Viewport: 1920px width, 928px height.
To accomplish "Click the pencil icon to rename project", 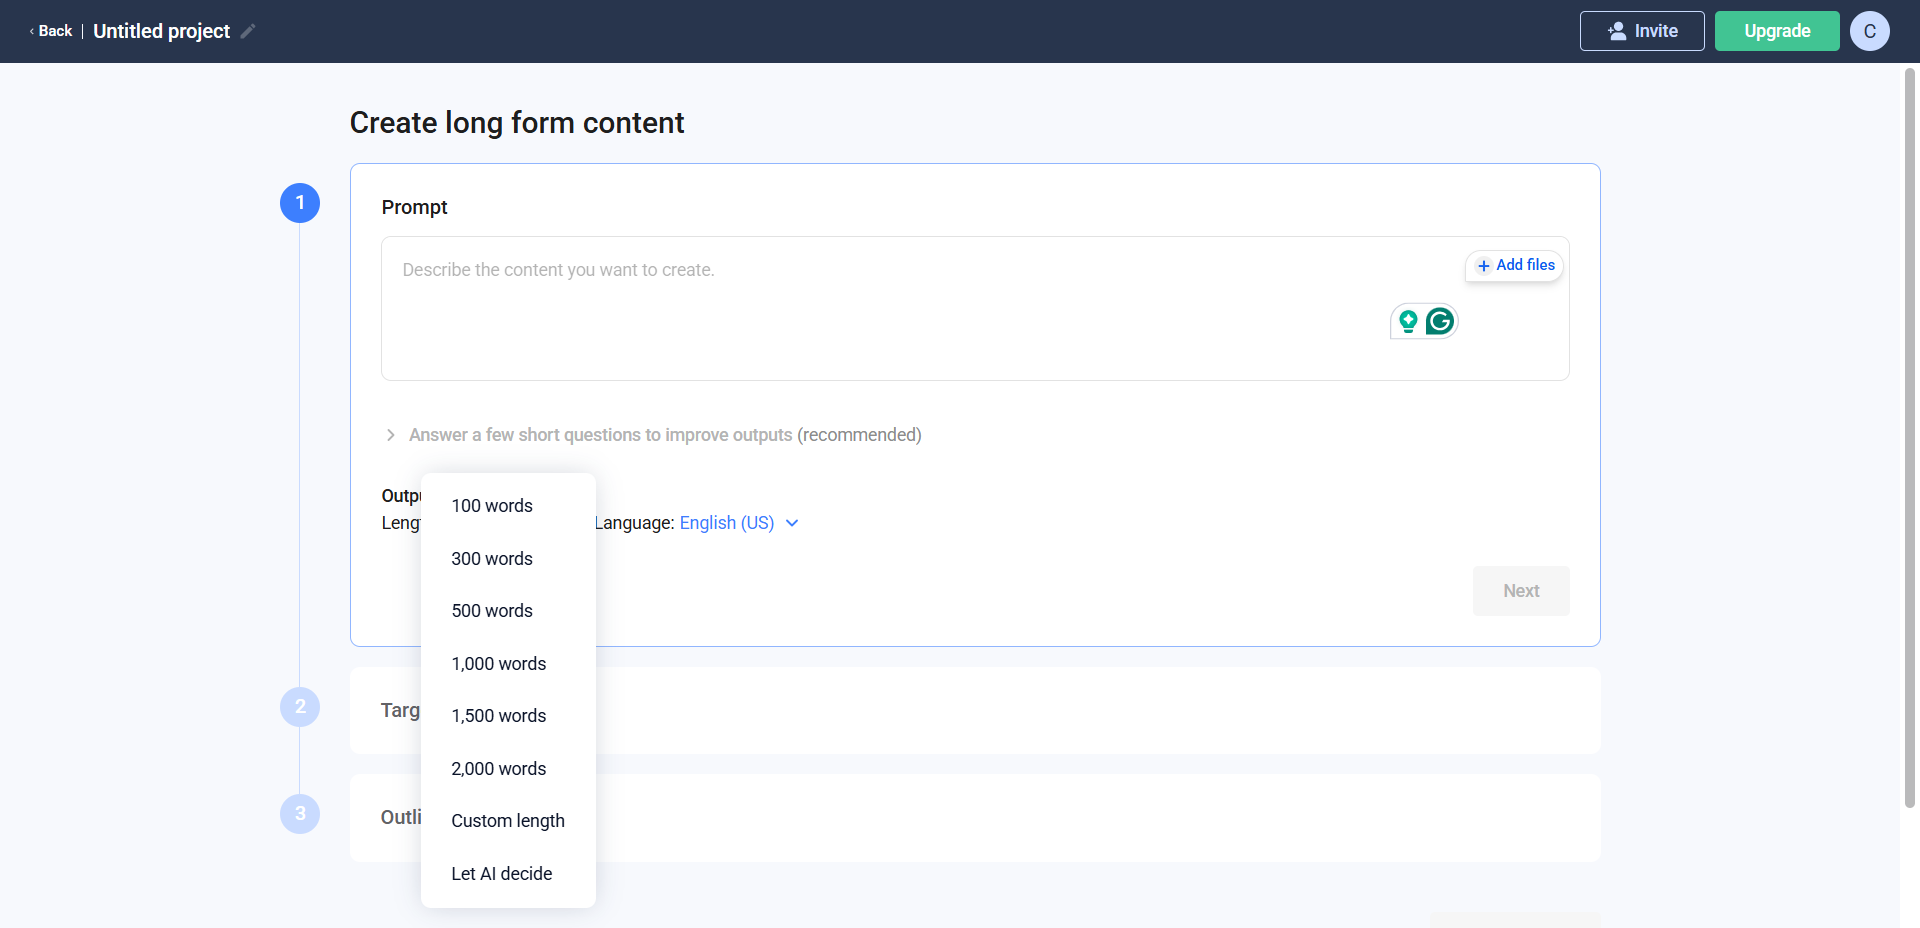I will (x=248, y=31).
